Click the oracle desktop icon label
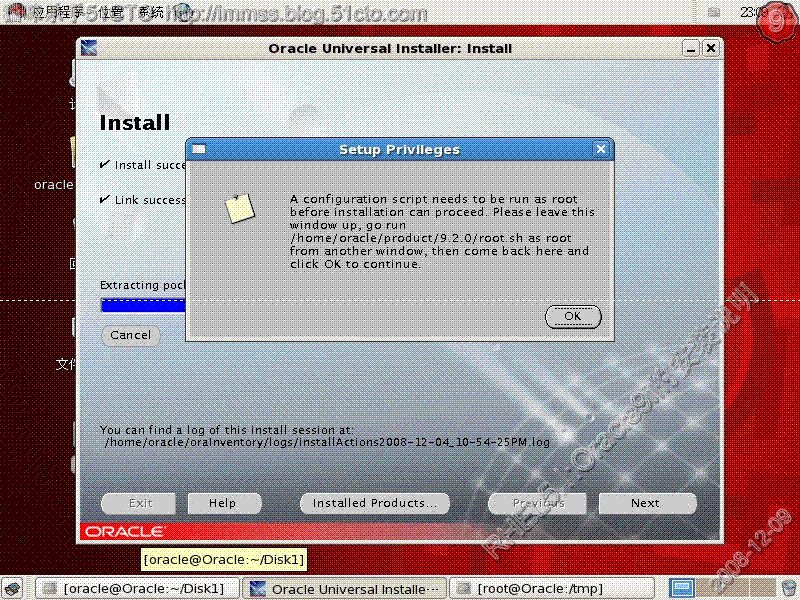This screenshot has width=800, height=600. 54,185
